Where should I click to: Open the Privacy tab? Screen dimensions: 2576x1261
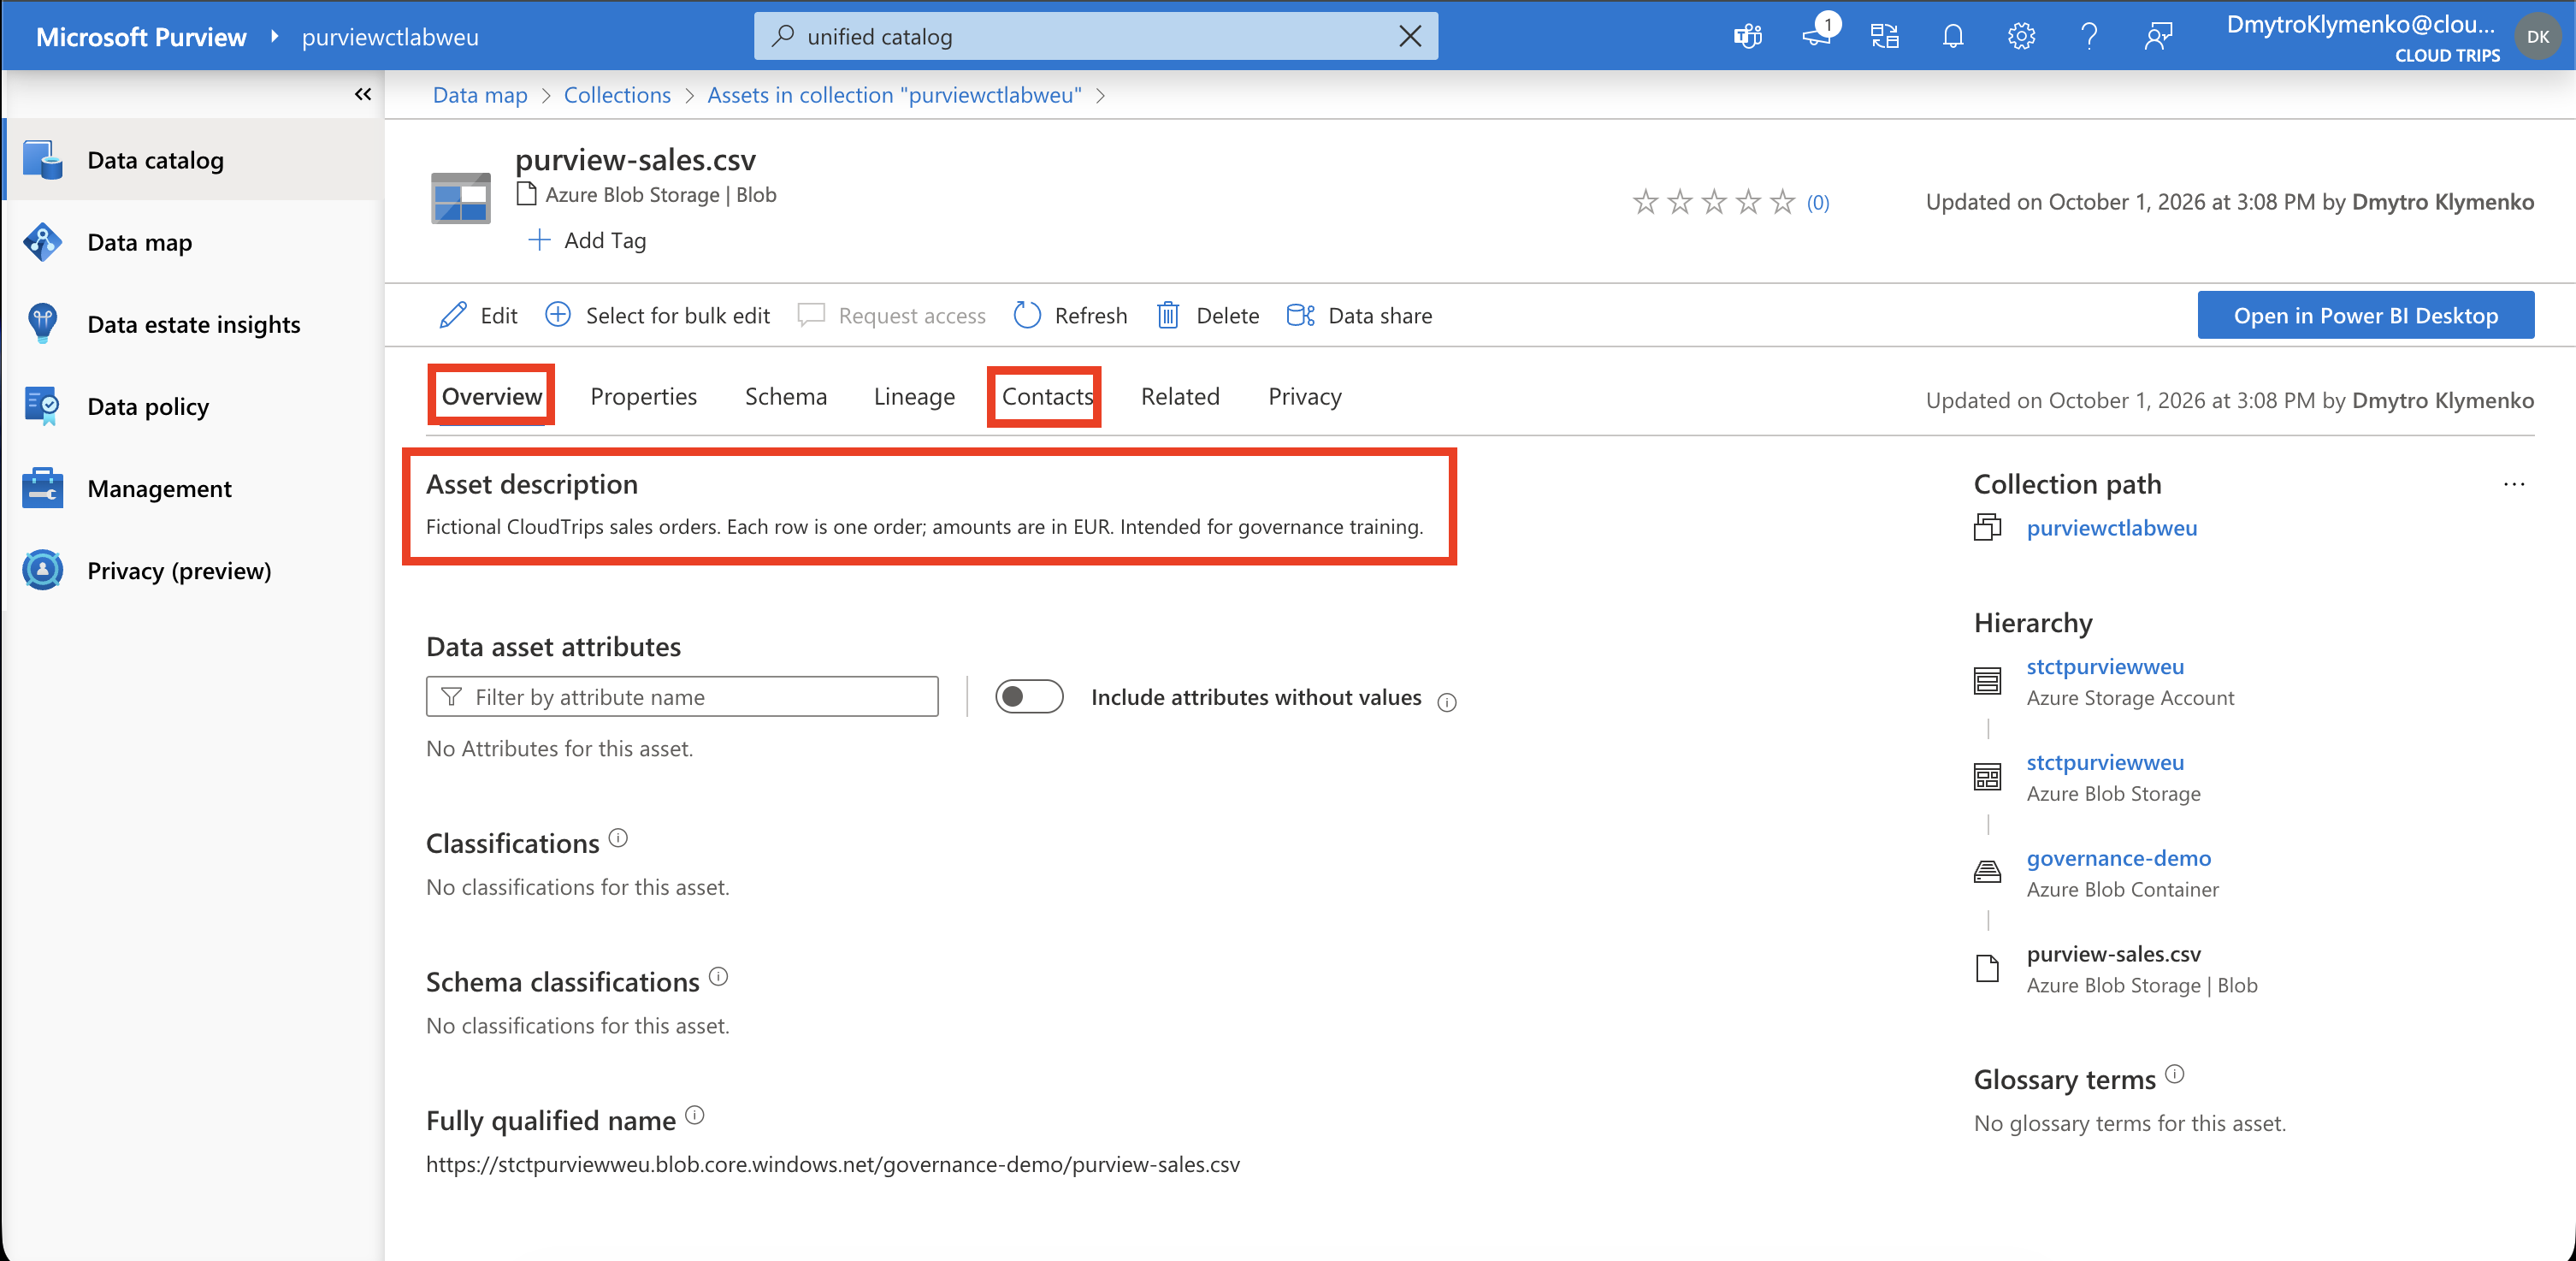coord(1305,397)
